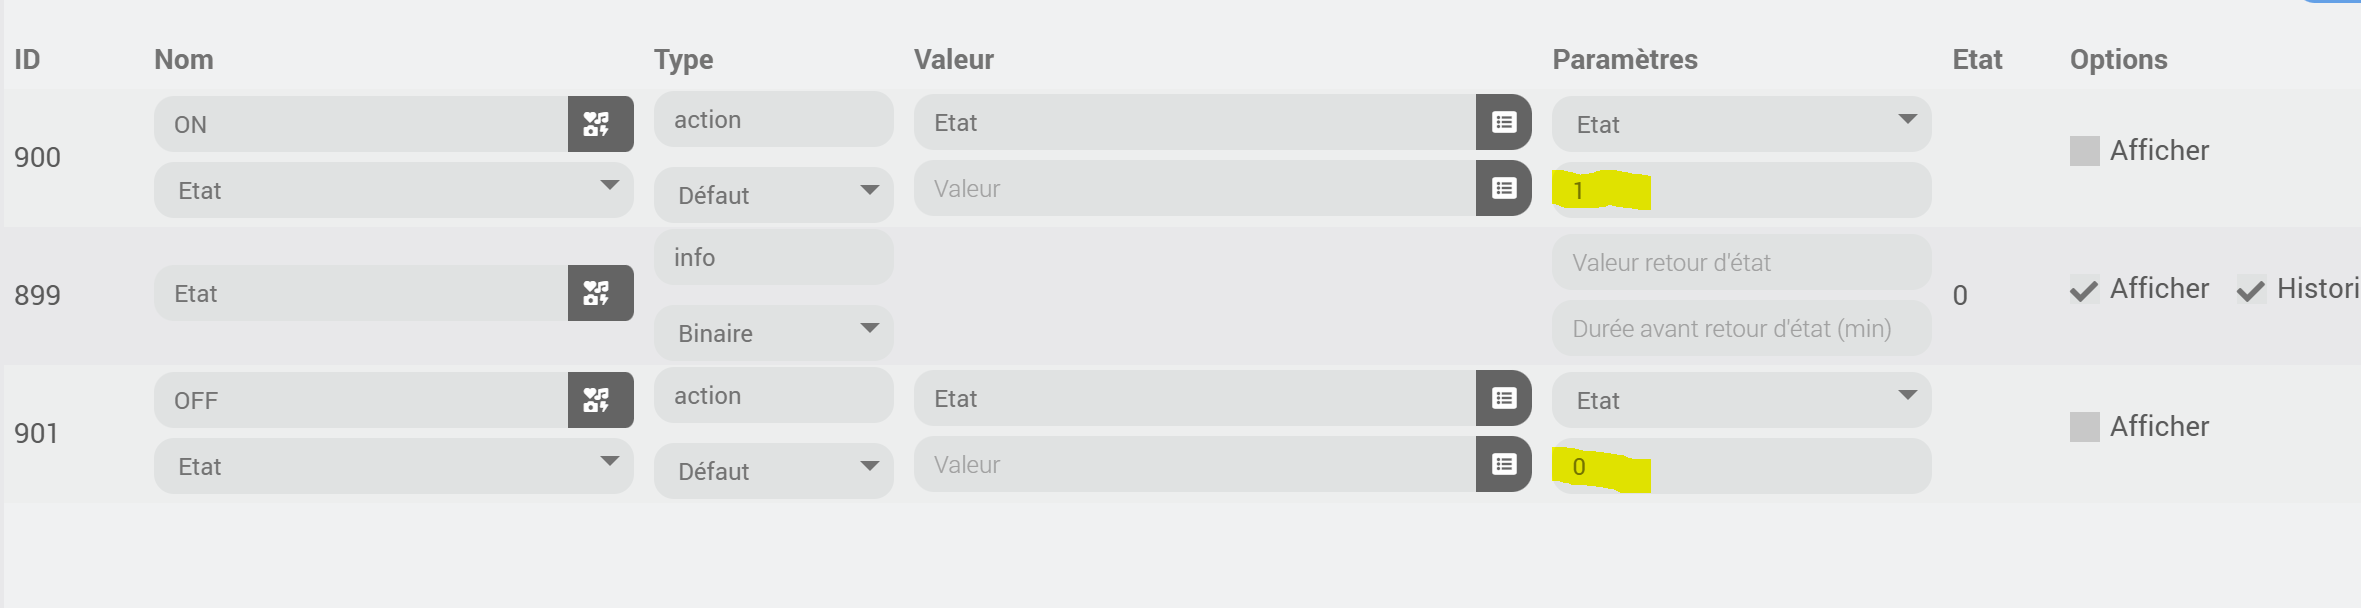Click the icon picker button beside OFF name
The image size is (2361, 608).
pyautogui.click(x=599, y=400)
